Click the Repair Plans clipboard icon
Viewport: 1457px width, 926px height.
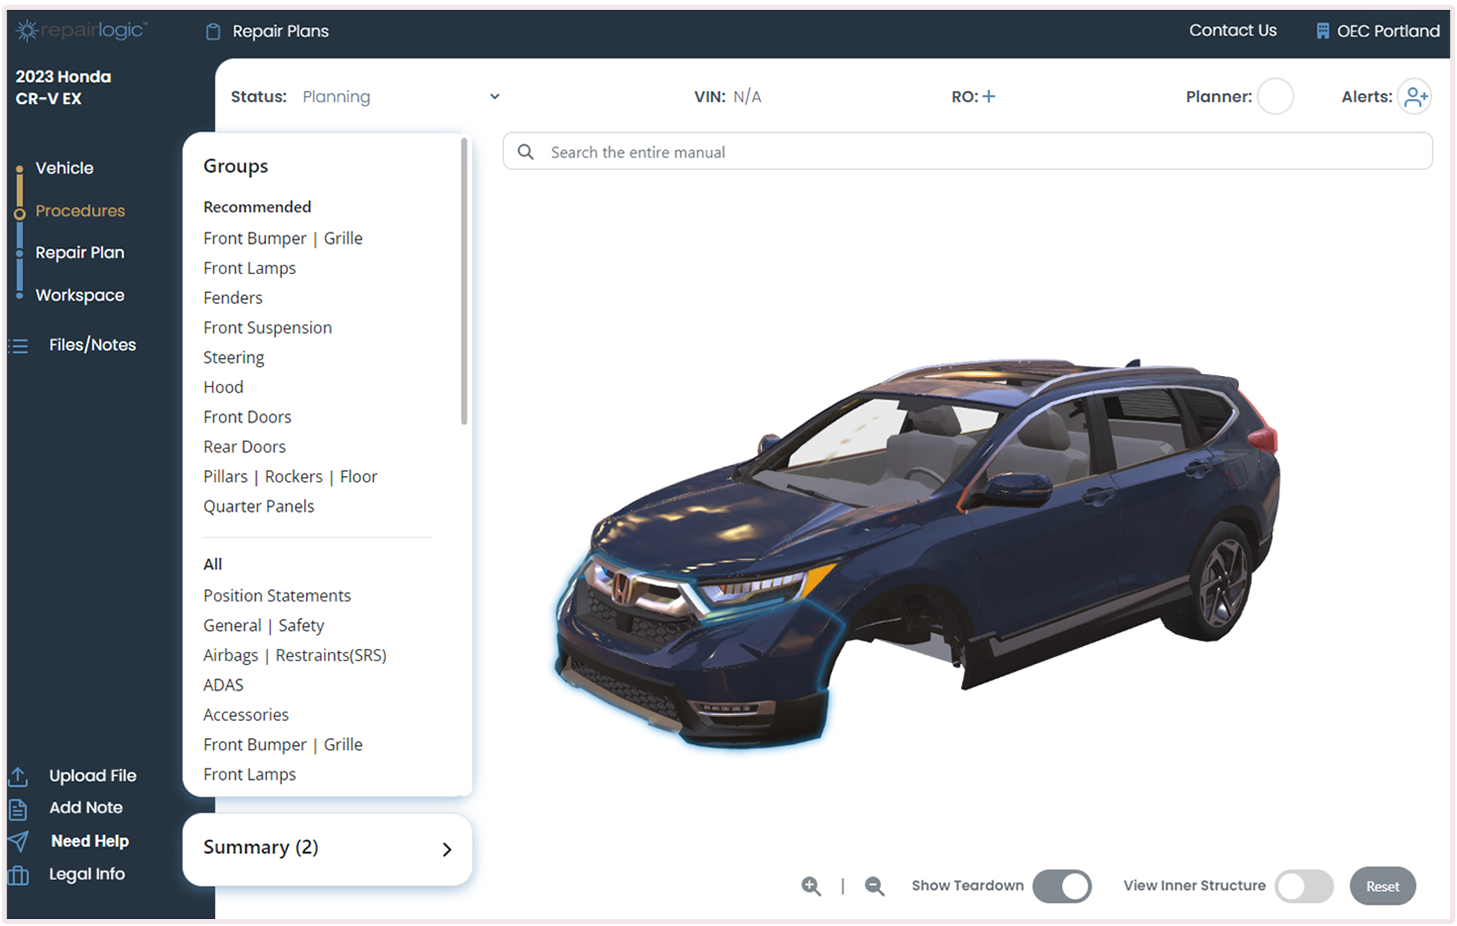(213, 32)
